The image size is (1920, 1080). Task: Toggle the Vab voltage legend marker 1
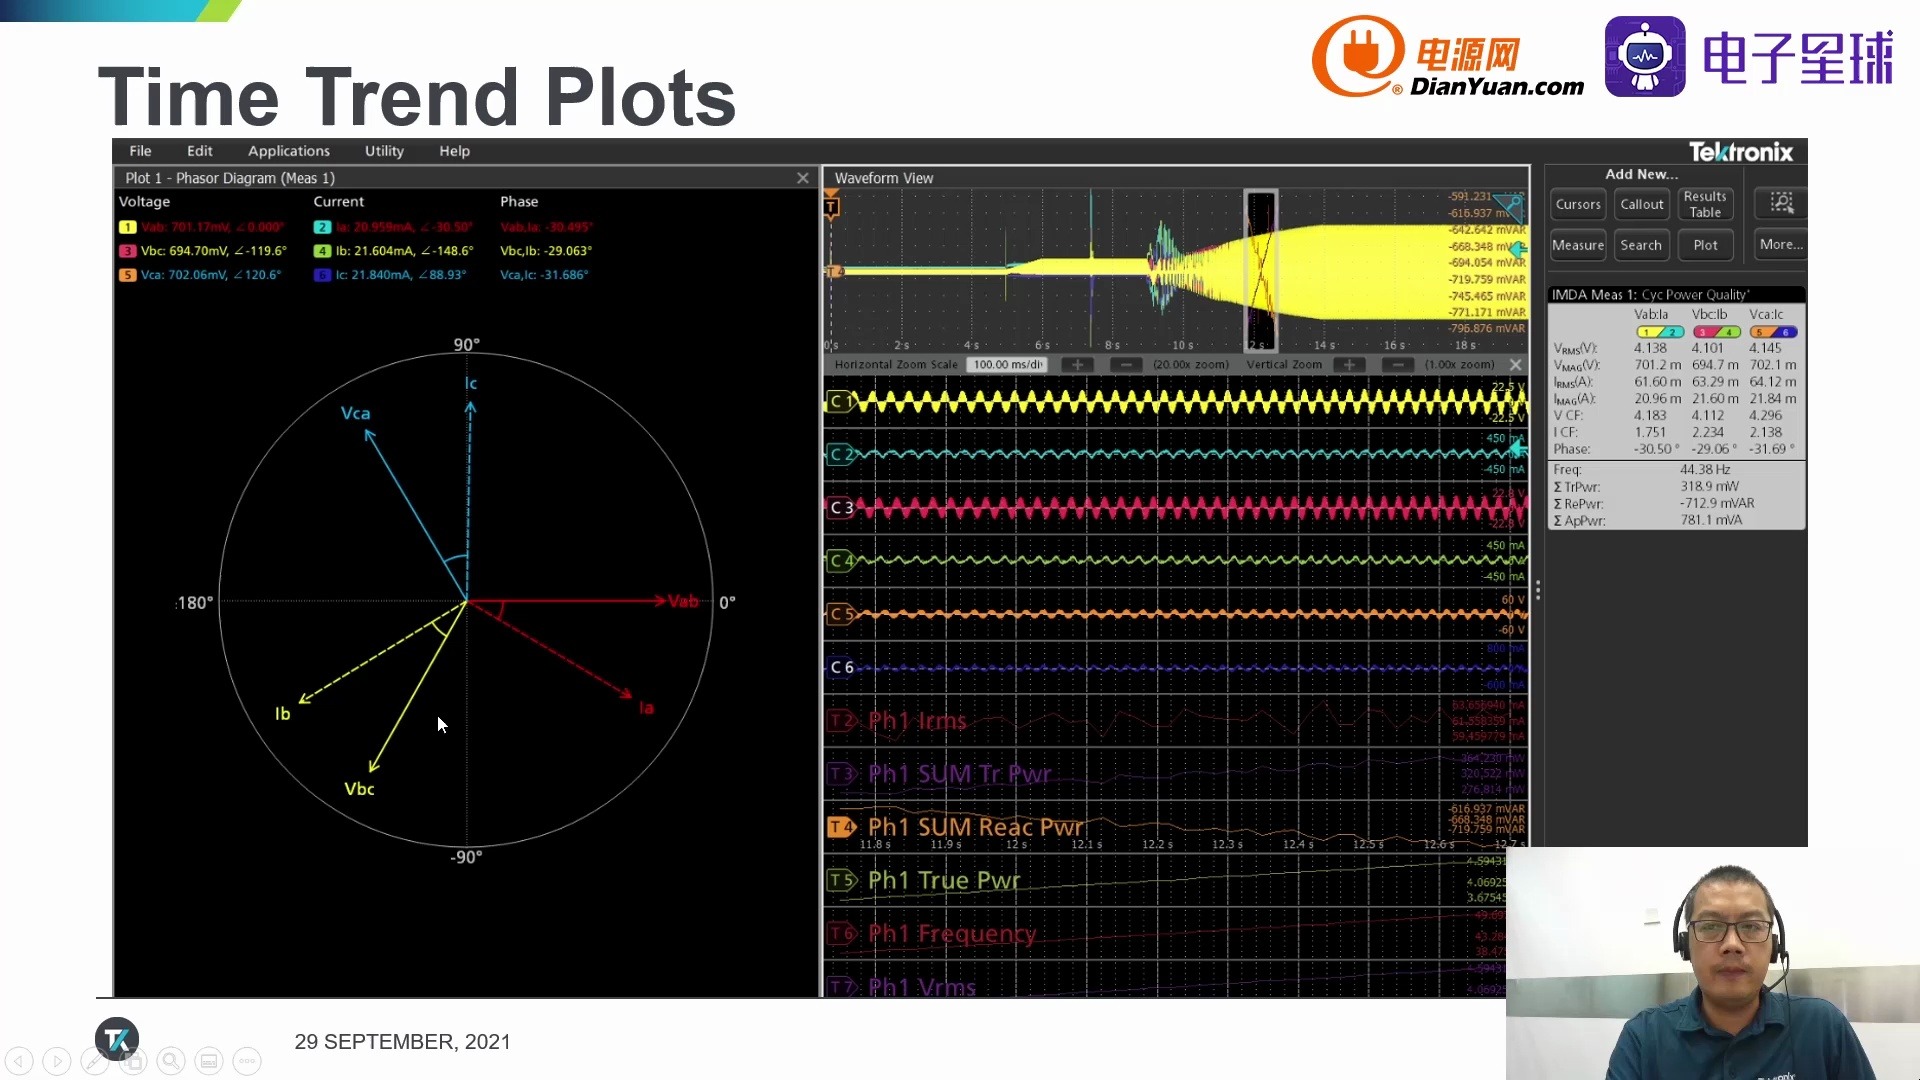pyautogui.click(x=127, y=227)
